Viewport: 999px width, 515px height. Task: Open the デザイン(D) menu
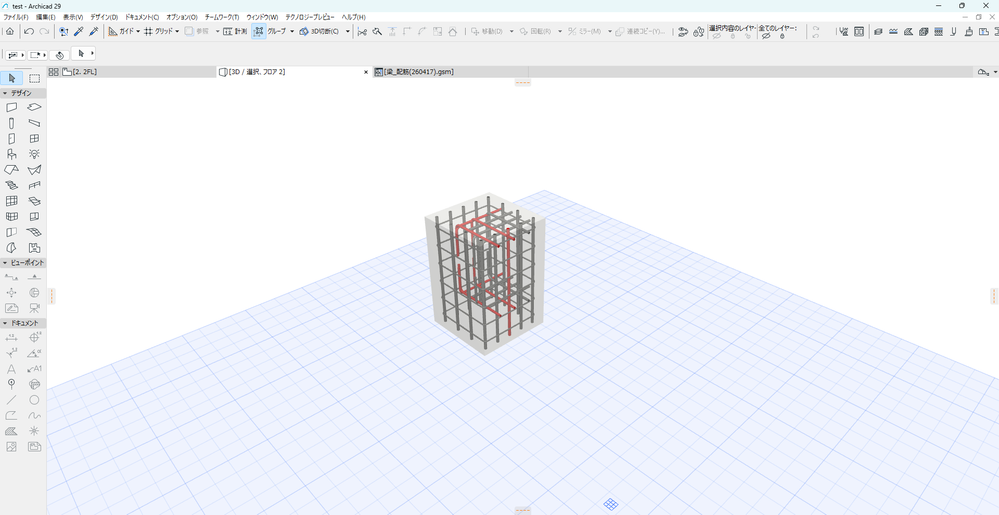(x=104, y=17)
